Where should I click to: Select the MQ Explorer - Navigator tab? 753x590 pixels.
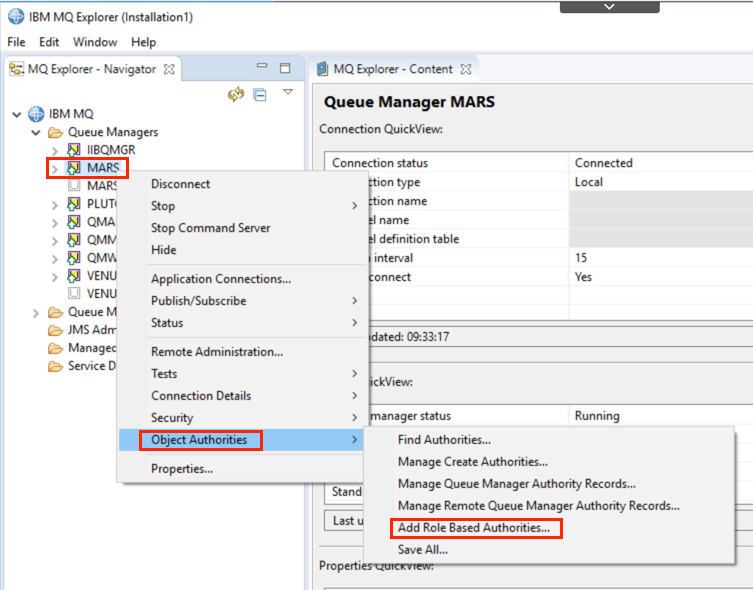[92, 69]
